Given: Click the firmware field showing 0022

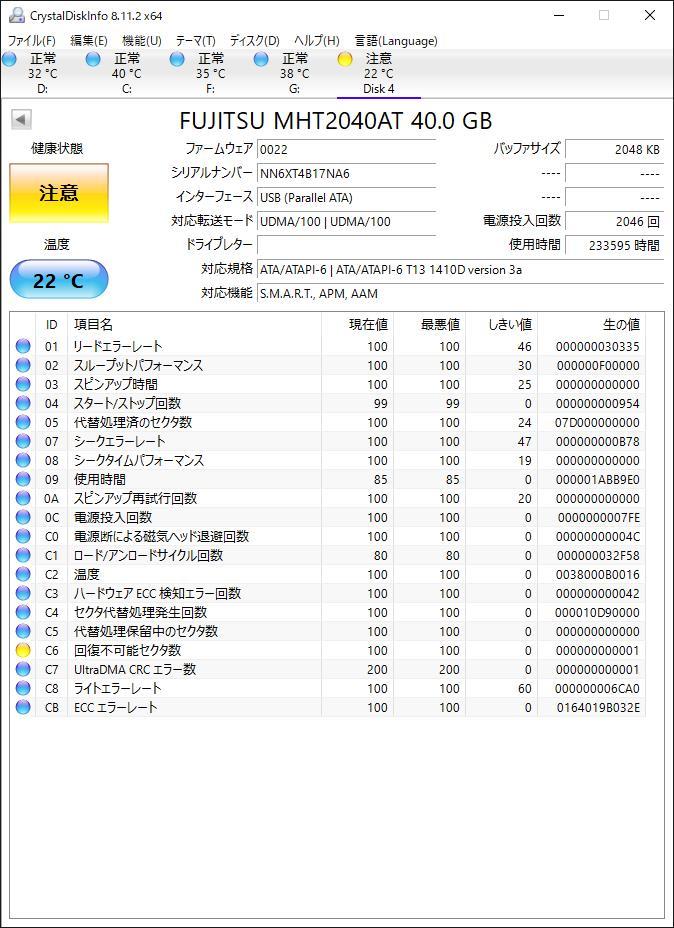Looking at the screenshot, I should [346, 150].
